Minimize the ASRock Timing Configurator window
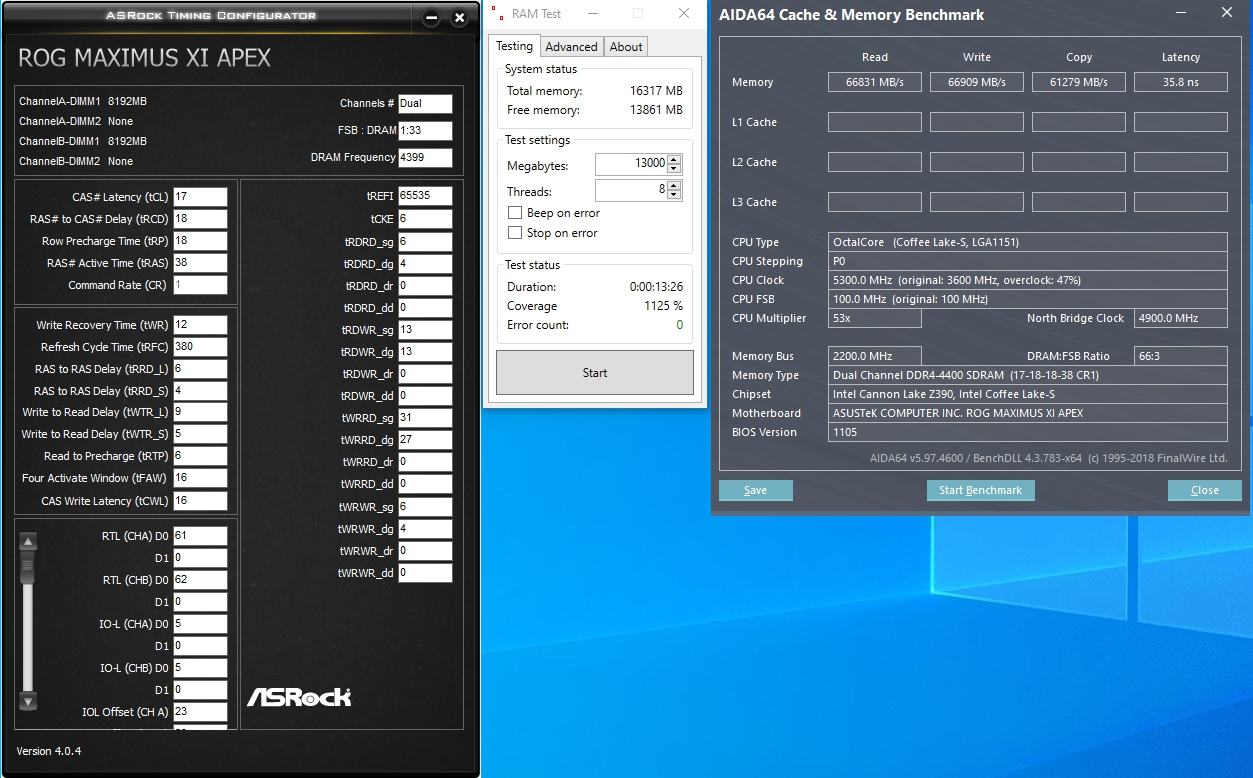Screen dimensions: 1253x778 (430, 18)
